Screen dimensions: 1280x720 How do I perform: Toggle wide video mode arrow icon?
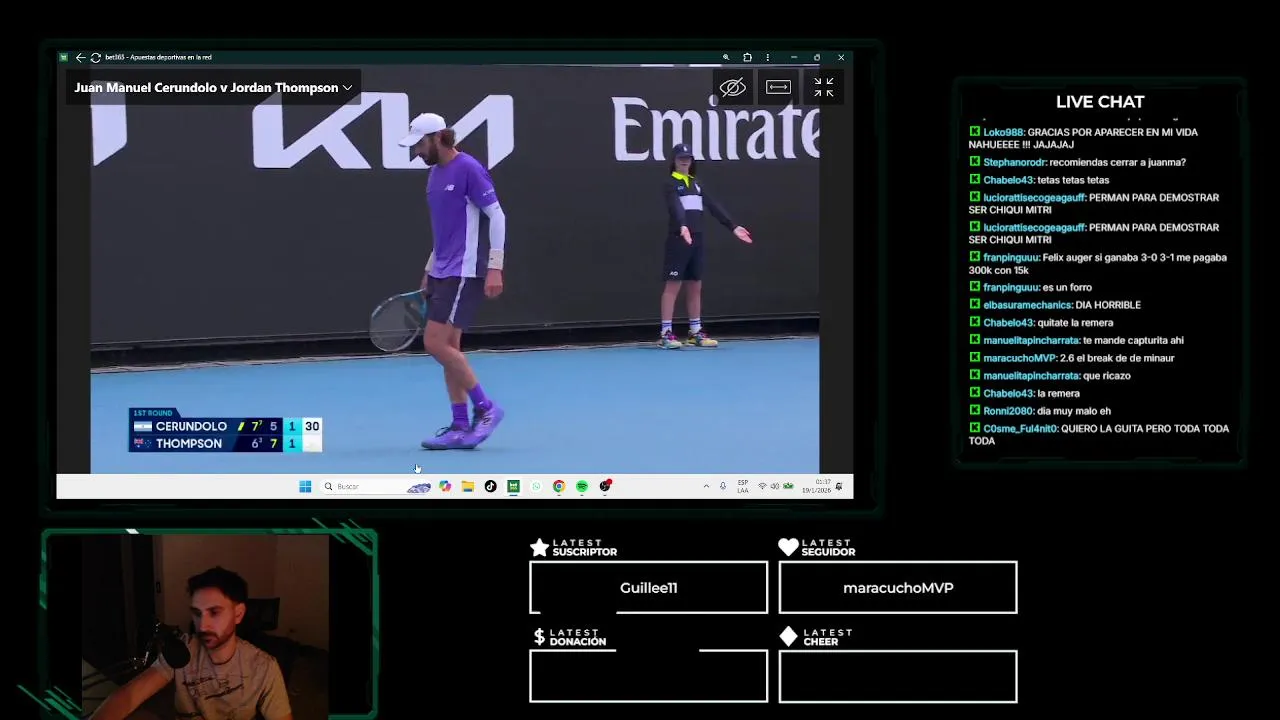coord(778,88)
